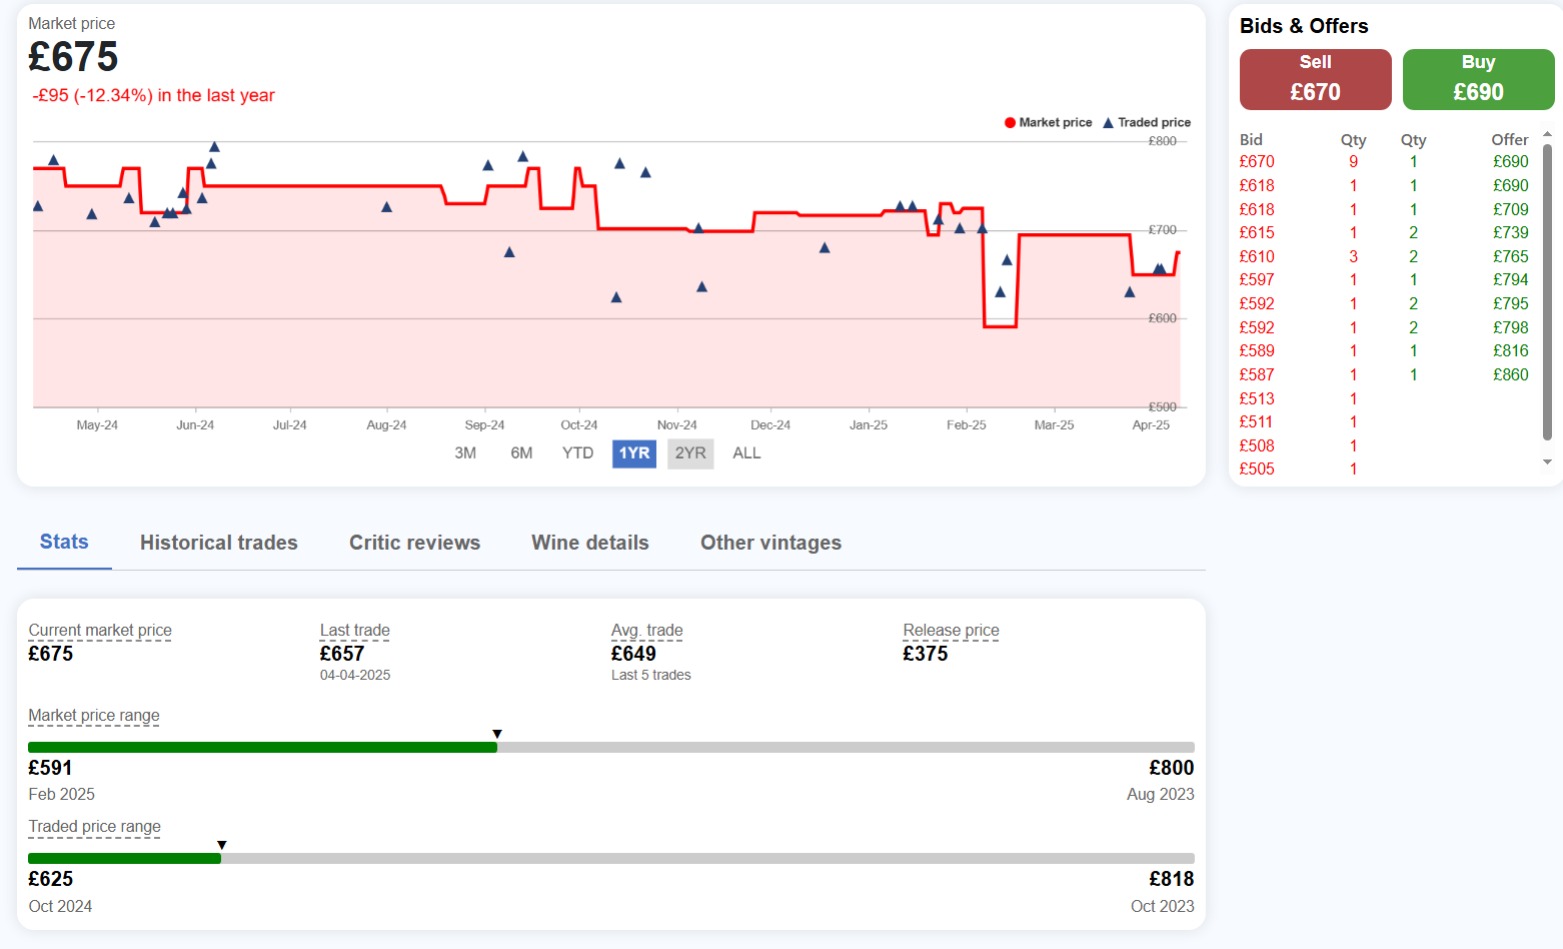Click the £505 bid price

[x=1257, y=469]
